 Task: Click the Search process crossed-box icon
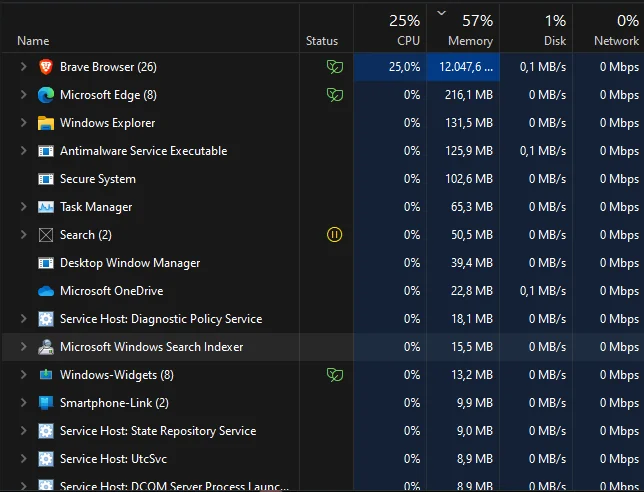point(46,235)
